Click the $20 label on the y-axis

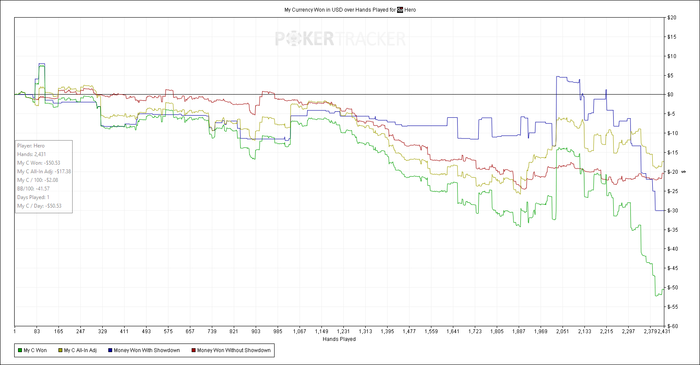click(671, 17)
